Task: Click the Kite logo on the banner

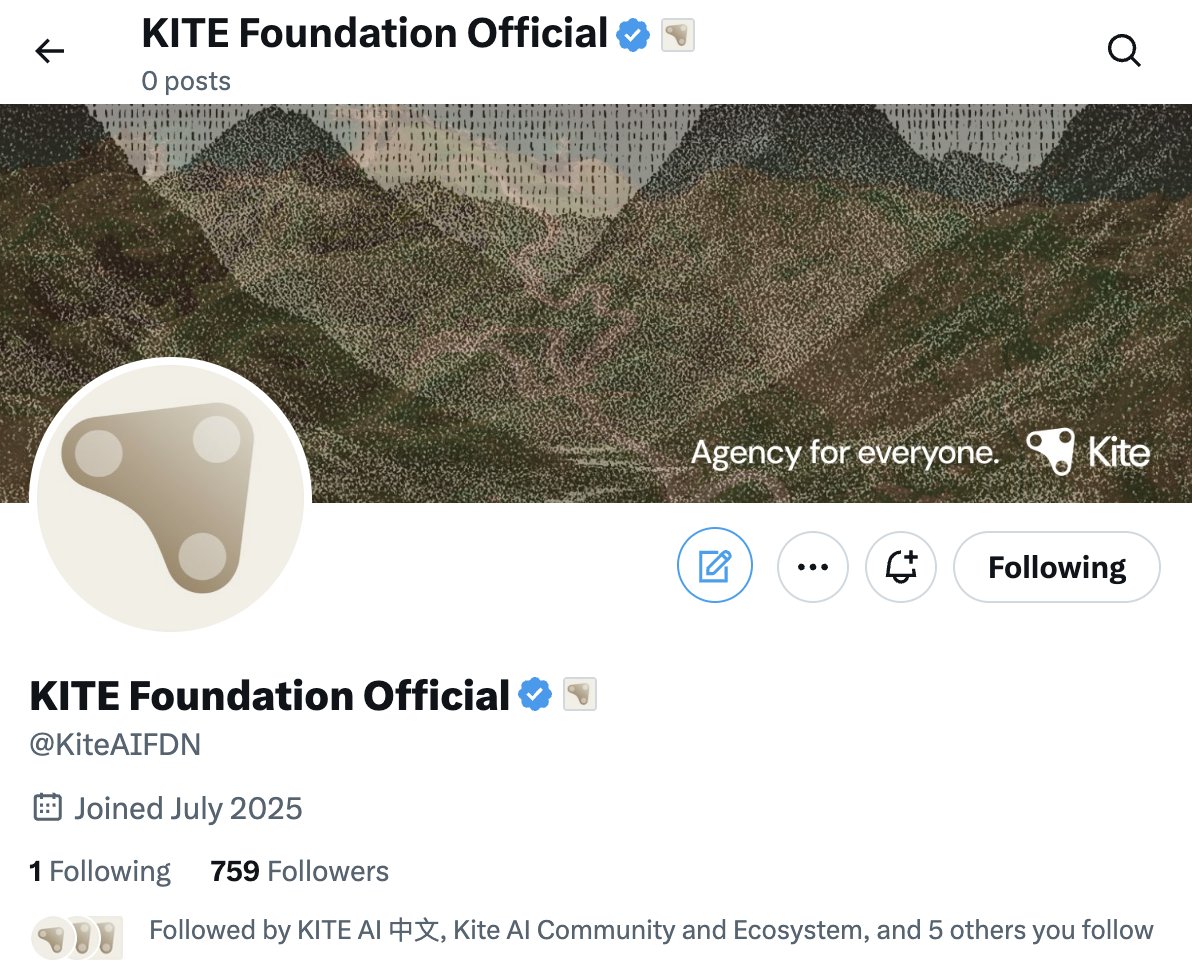Action: coord(1088,452)
